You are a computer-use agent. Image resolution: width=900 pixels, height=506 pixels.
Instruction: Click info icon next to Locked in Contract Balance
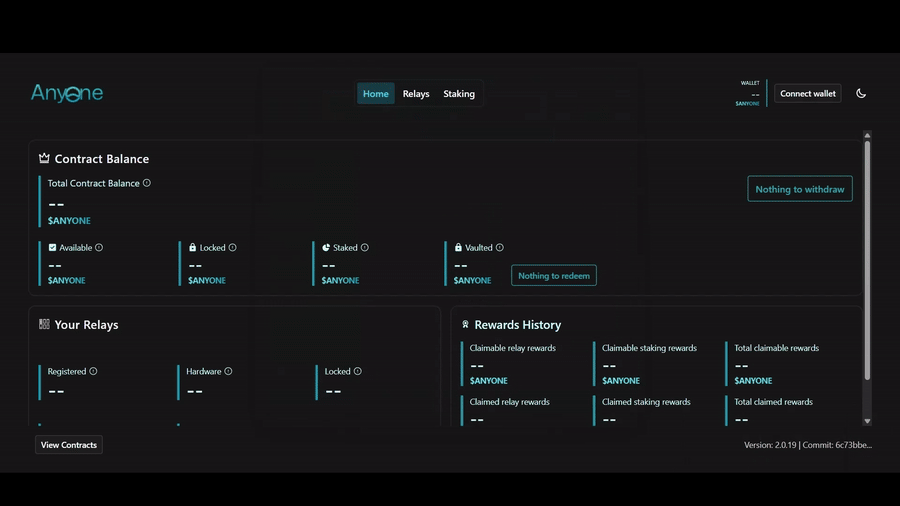coord(233,247)
